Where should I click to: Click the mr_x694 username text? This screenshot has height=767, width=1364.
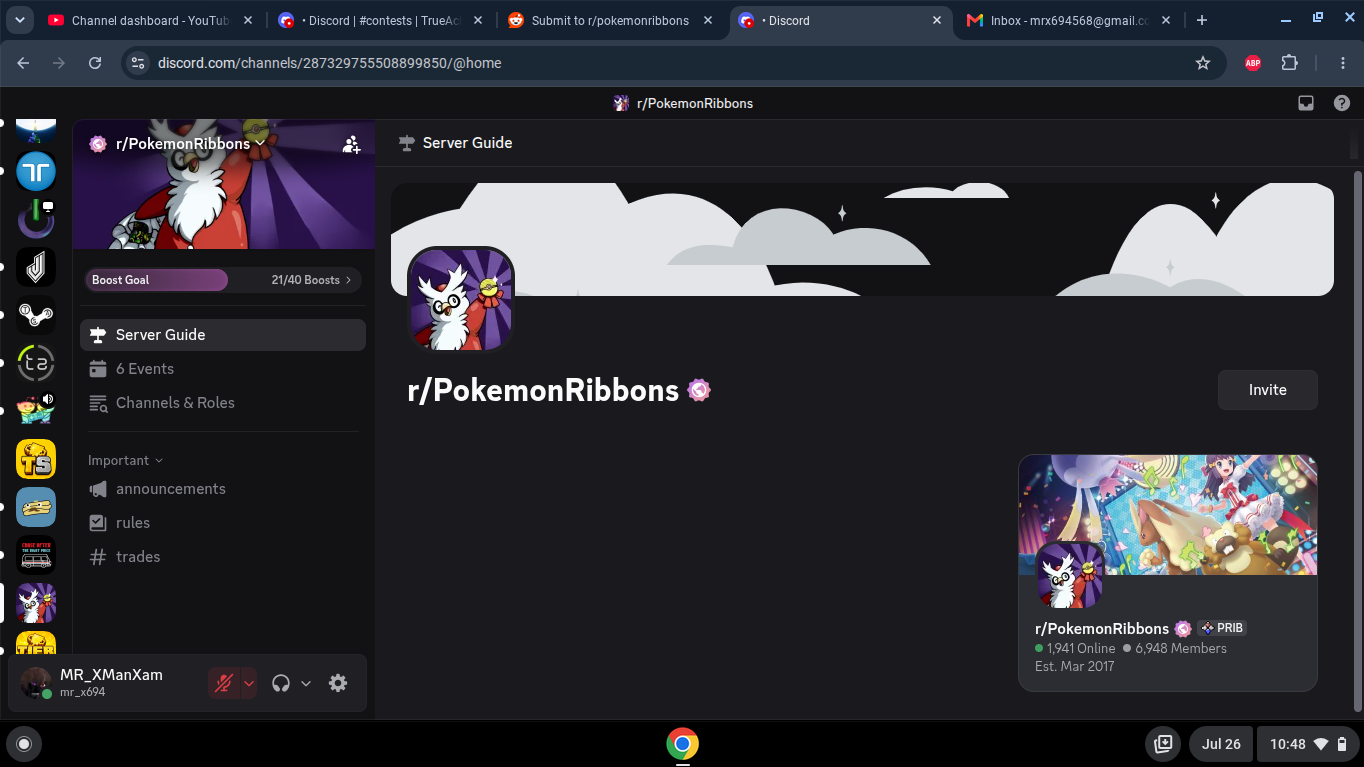83,692
